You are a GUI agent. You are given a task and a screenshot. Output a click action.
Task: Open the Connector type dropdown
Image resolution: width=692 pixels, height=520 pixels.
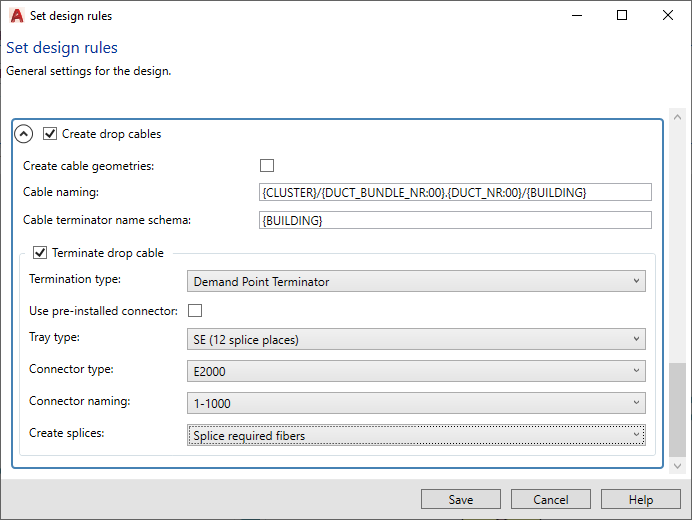tap(416, 371)
